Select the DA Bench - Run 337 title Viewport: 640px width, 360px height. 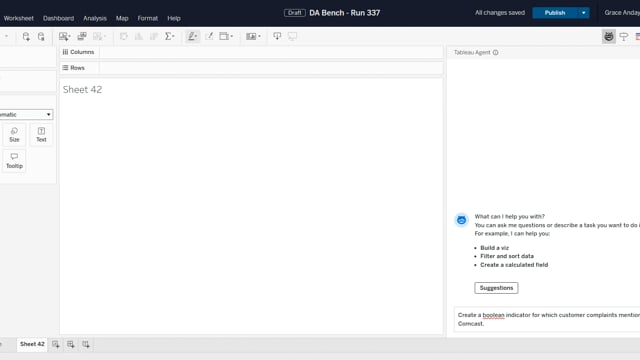344,13
